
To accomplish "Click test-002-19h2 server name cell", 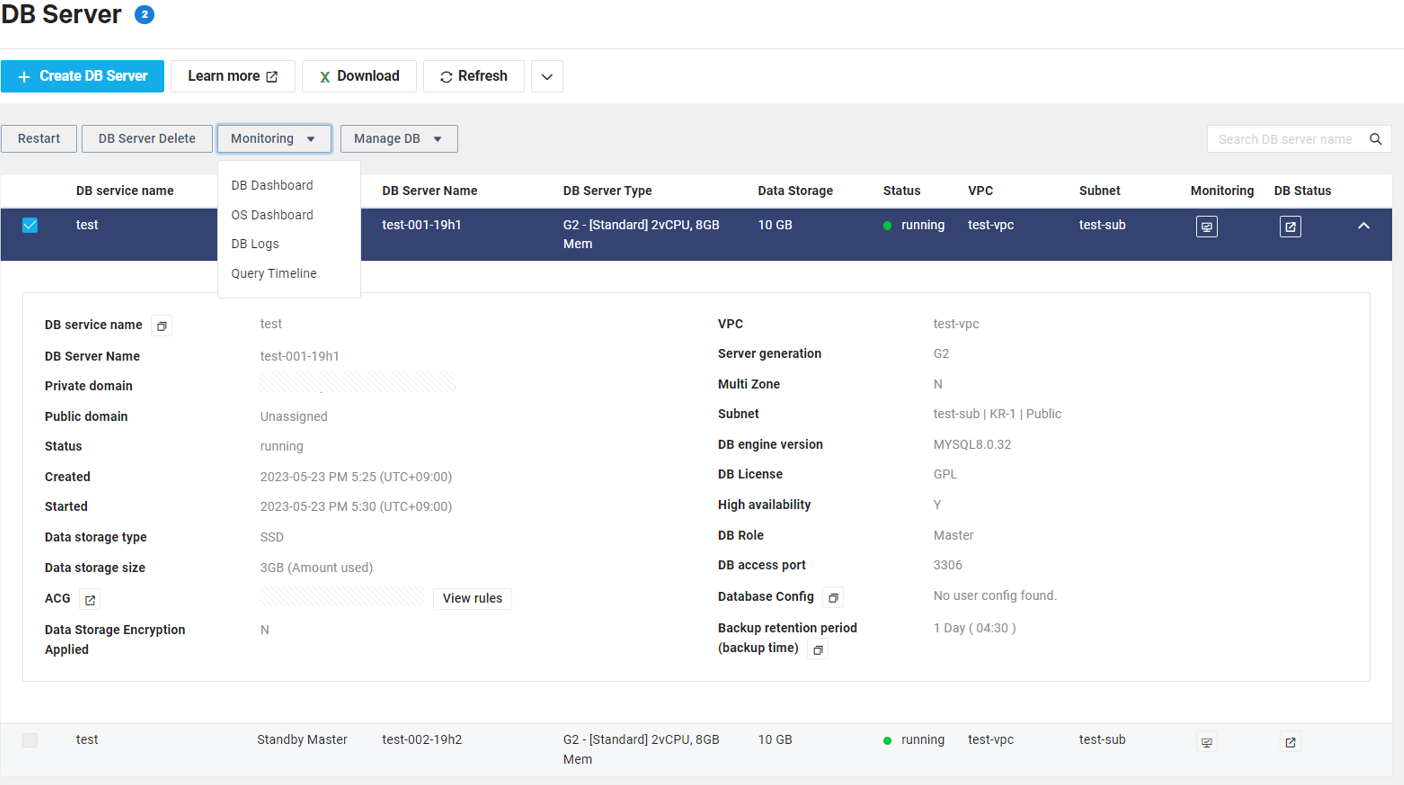I will [422, 740].
